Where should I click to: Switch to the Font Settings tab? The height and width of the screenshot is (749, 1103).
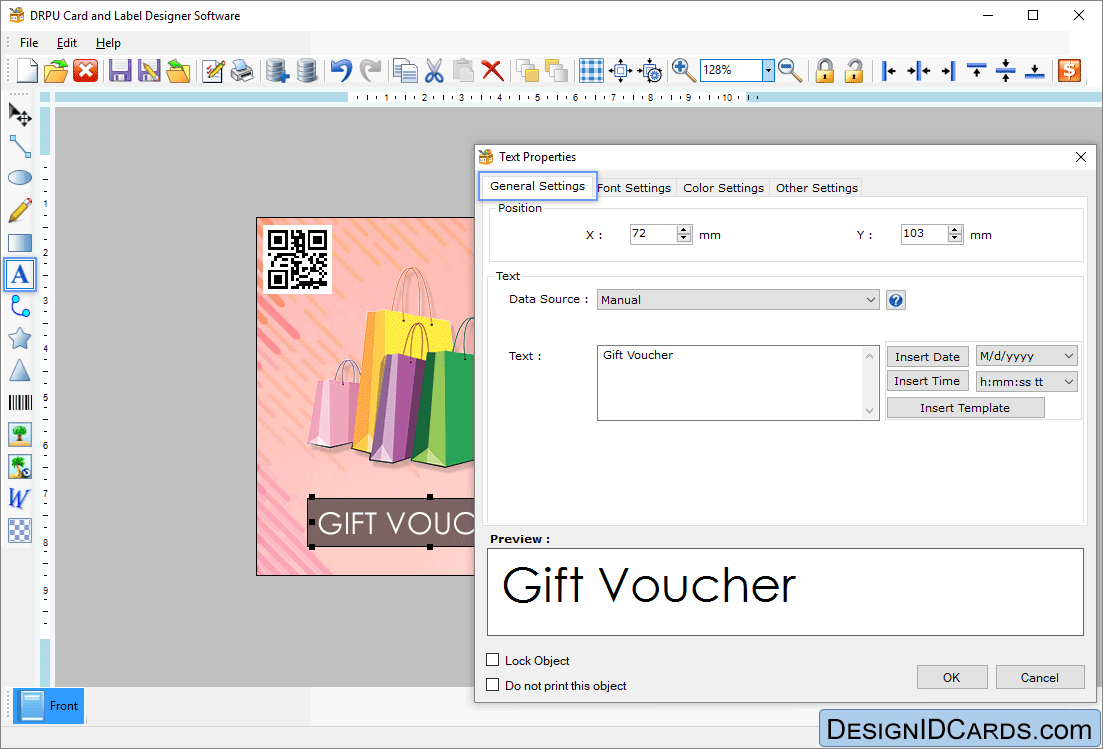point(634,188)
